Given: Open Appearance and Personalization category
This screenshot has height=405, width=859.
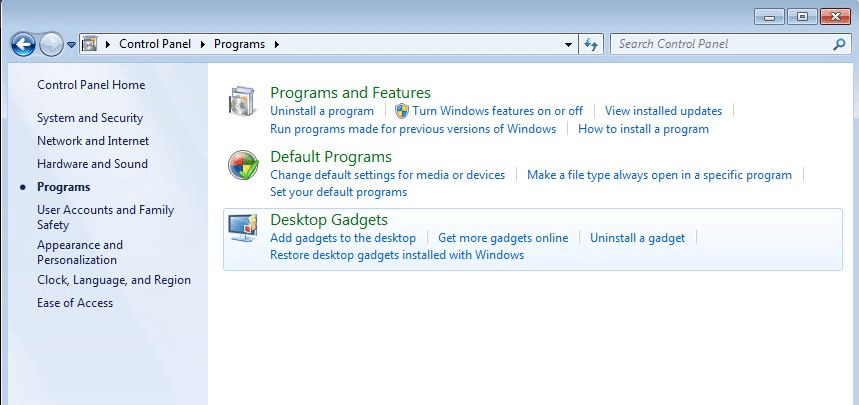Looking at the screenshot, I should click(x=80, y=252).
